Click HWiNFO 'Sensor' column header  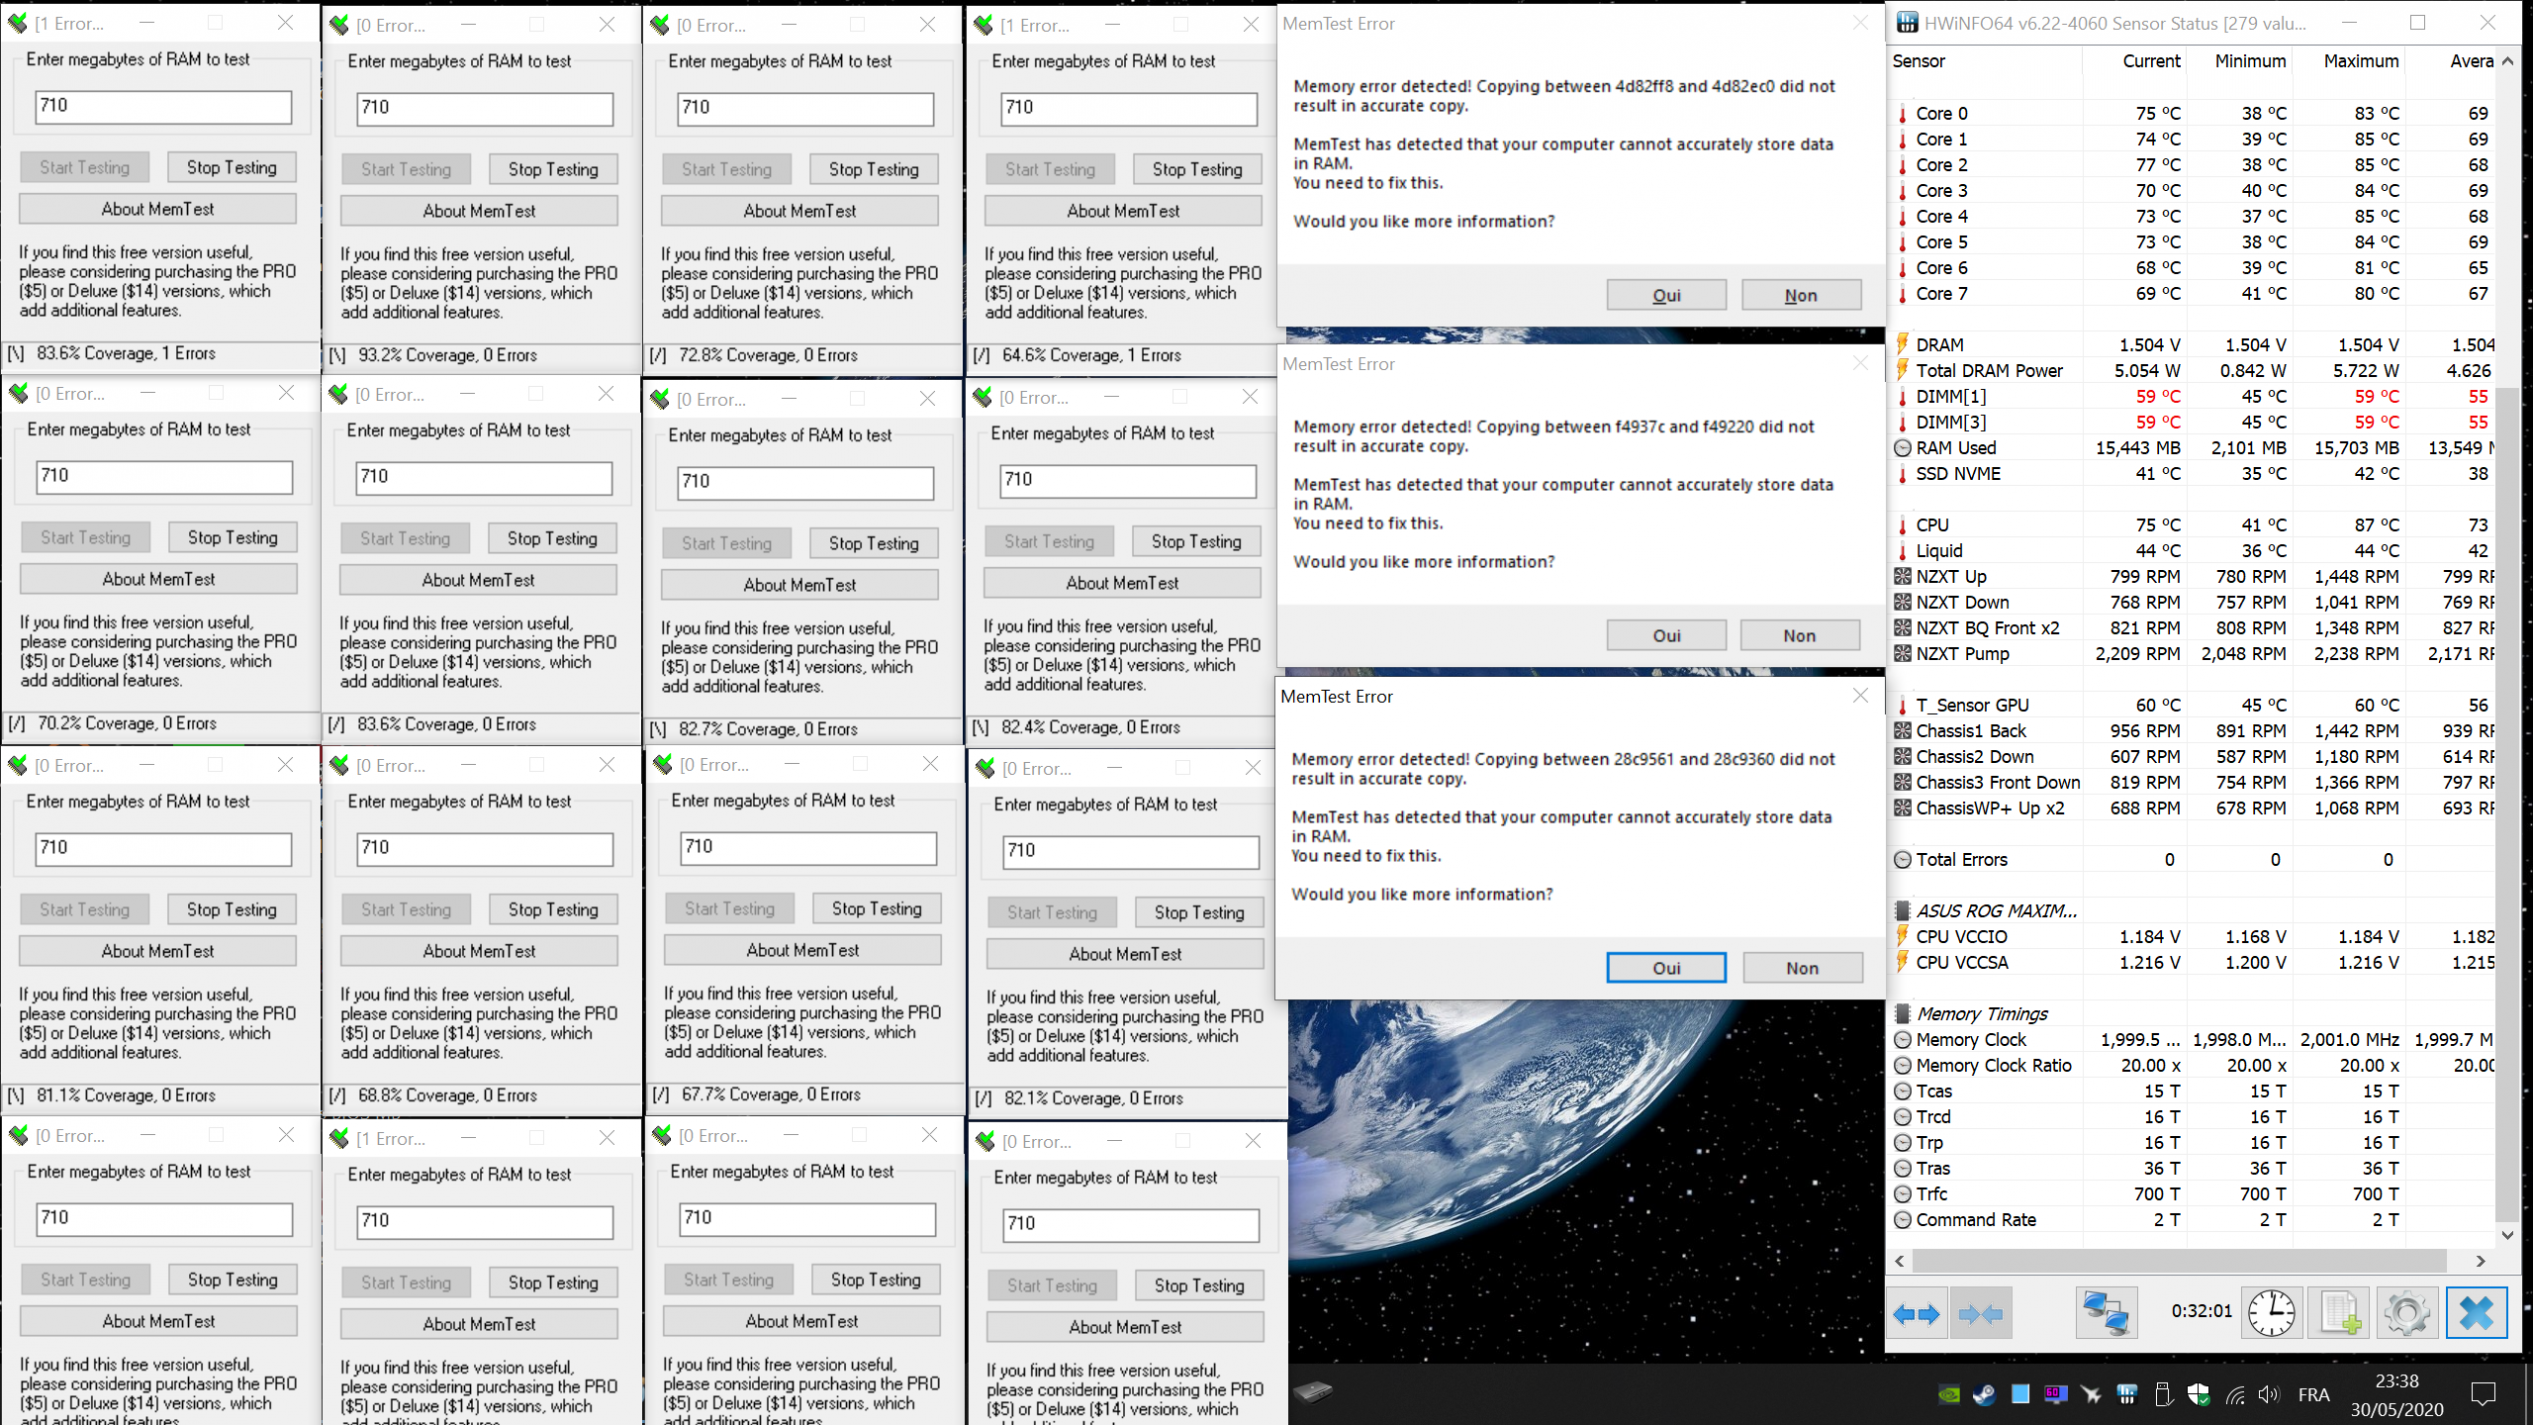(1985, 61)
